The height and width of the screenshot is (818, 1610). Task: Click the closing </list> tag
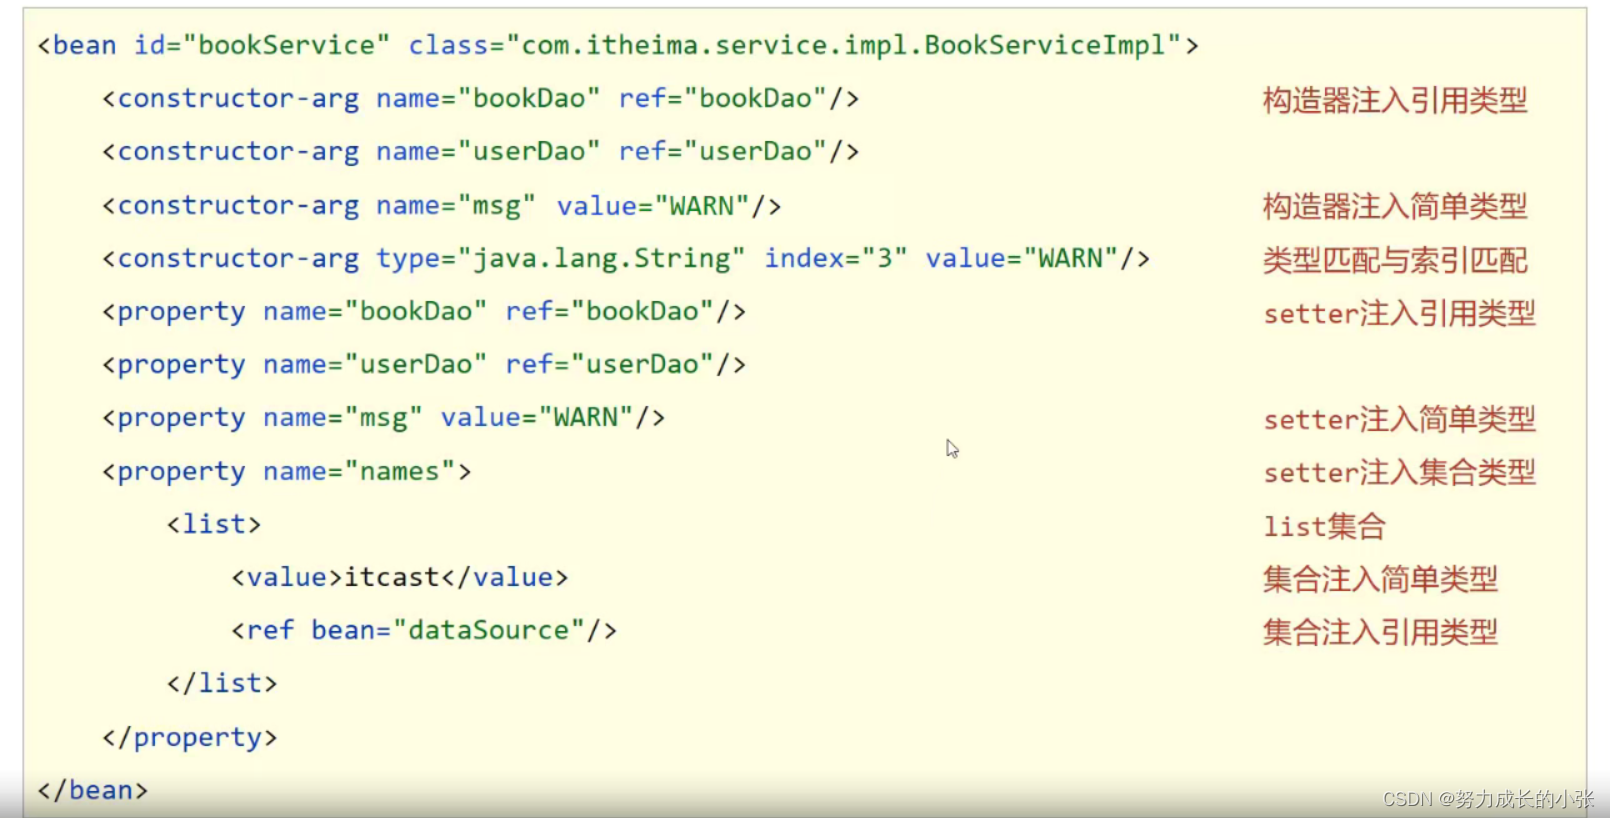point(222,684)
